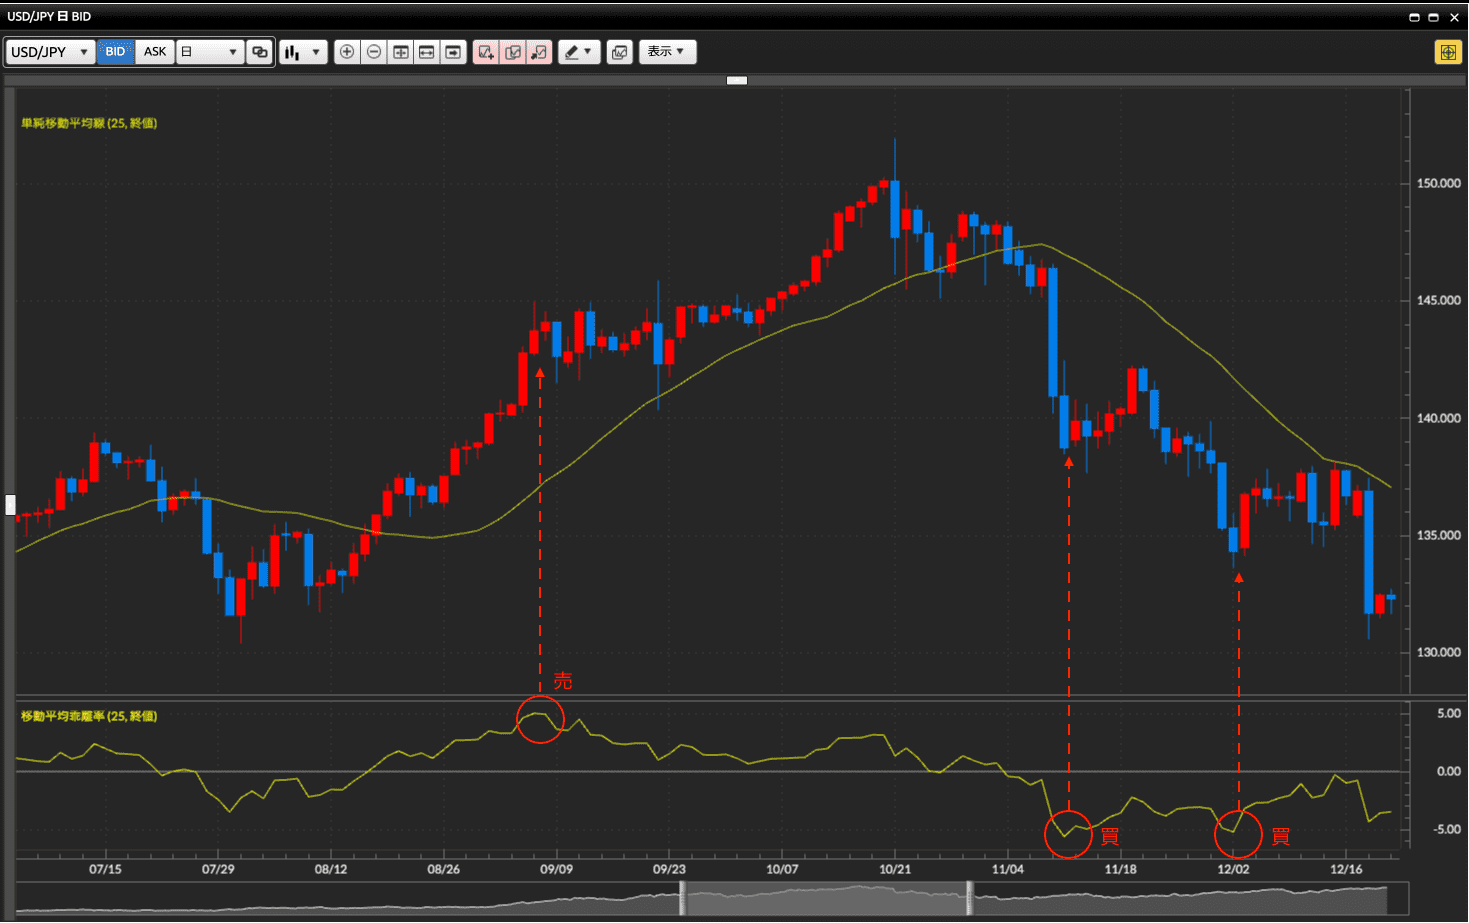Viewport: 1469px width, 923px height.
Task: Click the 09/09 date axis label
Action: [556, 869]
